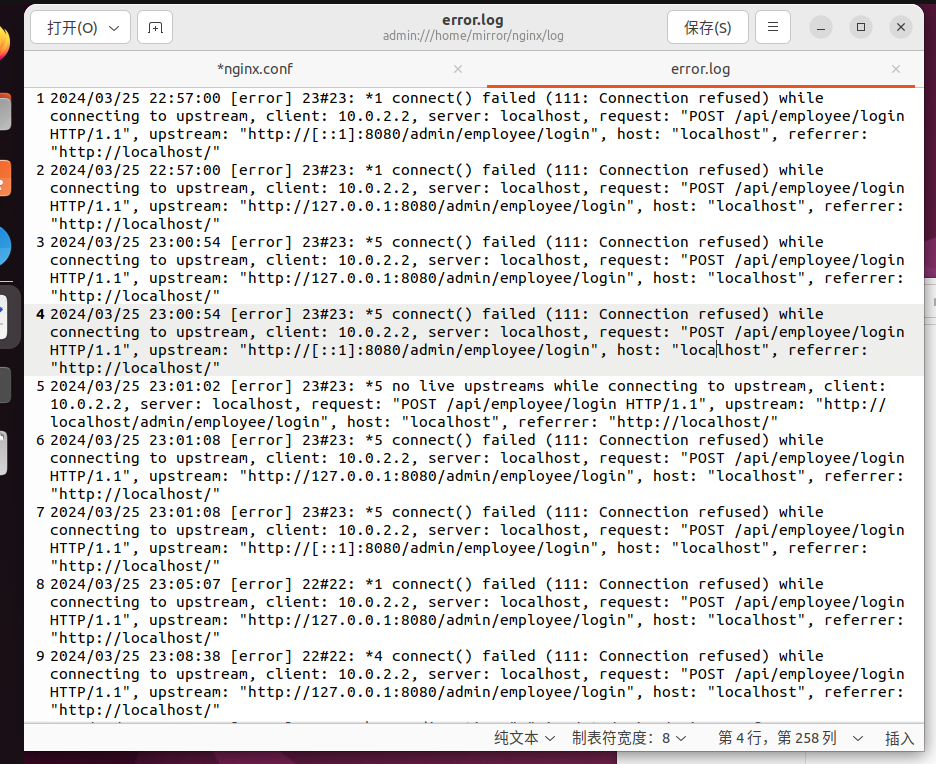This screenshot has height=764, width=936.
Task: Click line 3 timestamp 23:00:54
Action: [184, 242]
